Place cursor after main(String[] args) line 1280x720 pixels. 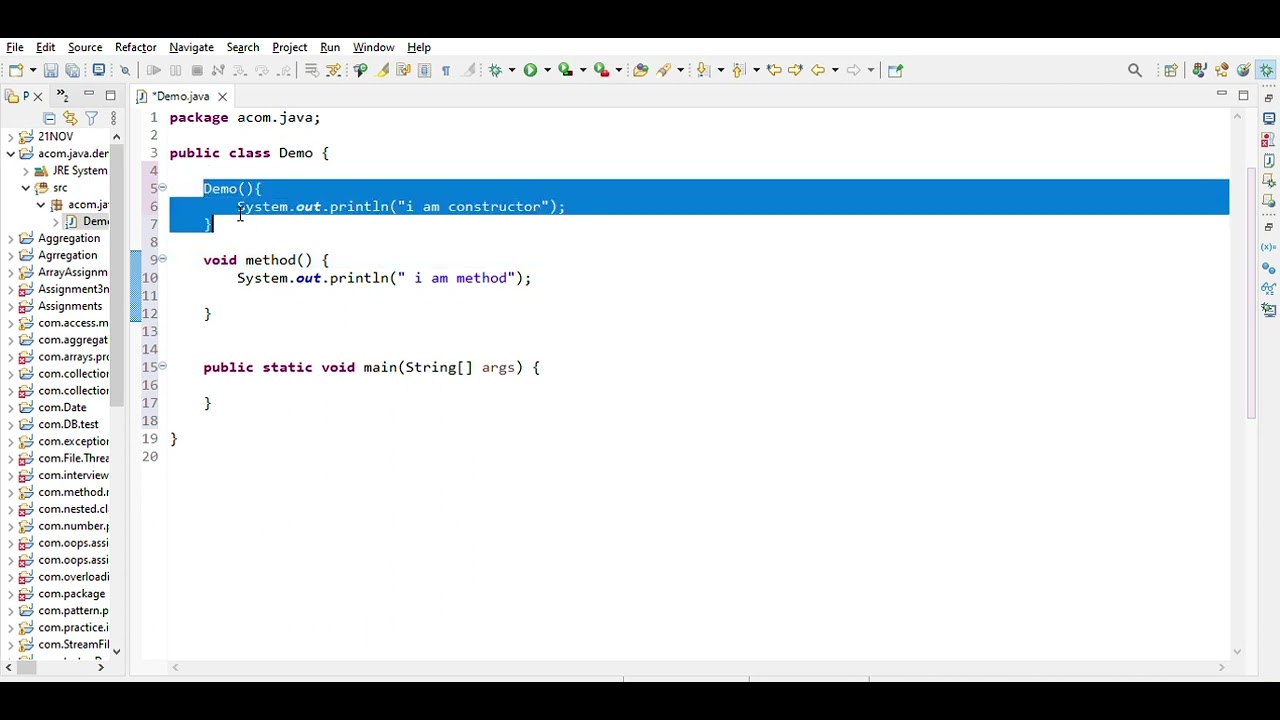541,367
